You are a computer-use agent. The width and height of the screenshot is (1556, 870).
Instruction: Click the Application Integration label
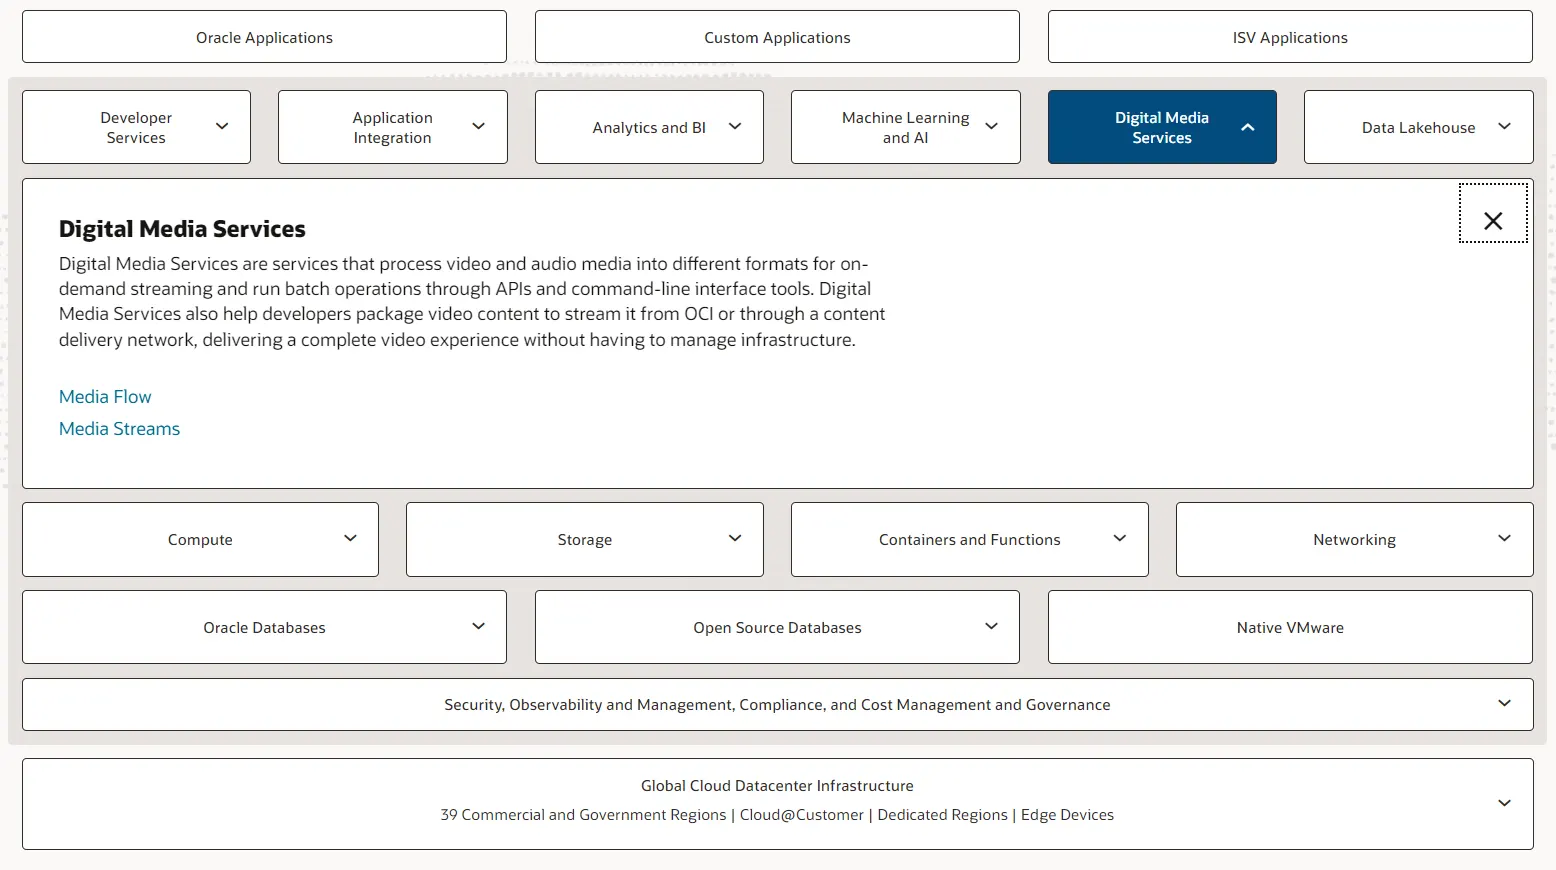(x=392, y=128)
